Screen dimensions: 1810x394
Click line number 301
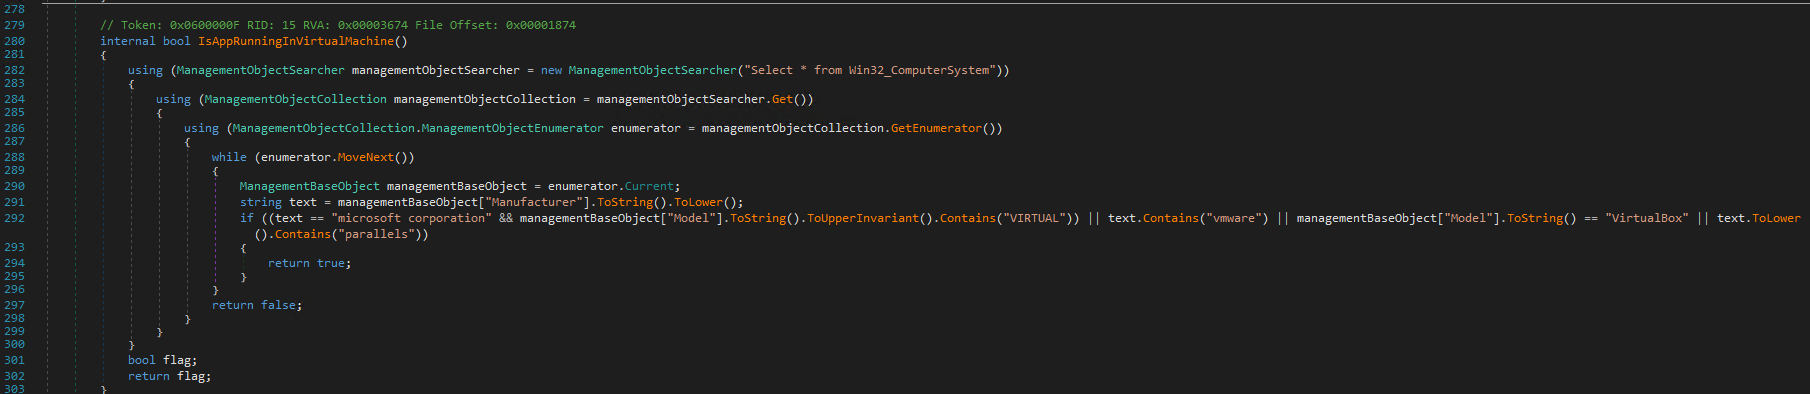click(14, 360)
